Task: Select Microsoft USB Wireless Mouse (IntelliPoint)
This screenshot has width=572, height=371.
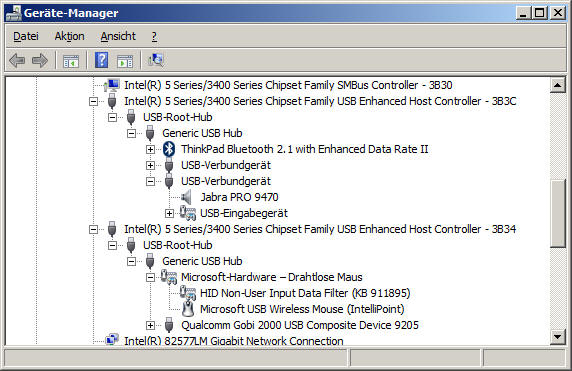Action: pyautogui.click(x=302, y=309)
